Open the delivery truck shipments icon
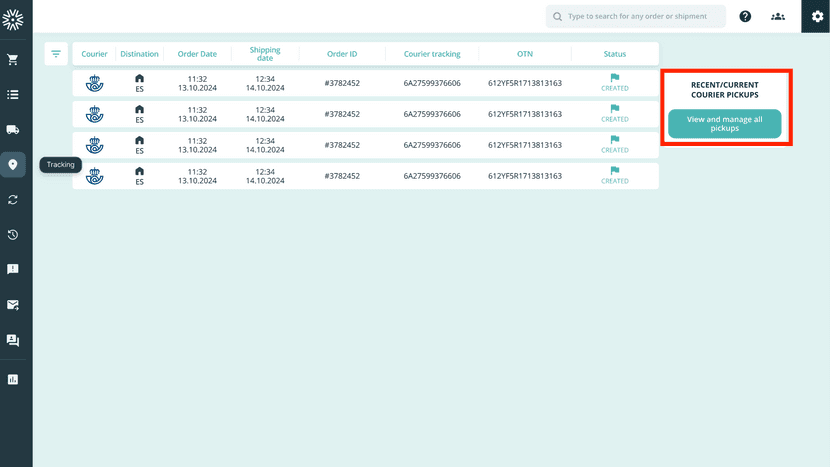This screenshot has width=830, height=467. point(13,130)
